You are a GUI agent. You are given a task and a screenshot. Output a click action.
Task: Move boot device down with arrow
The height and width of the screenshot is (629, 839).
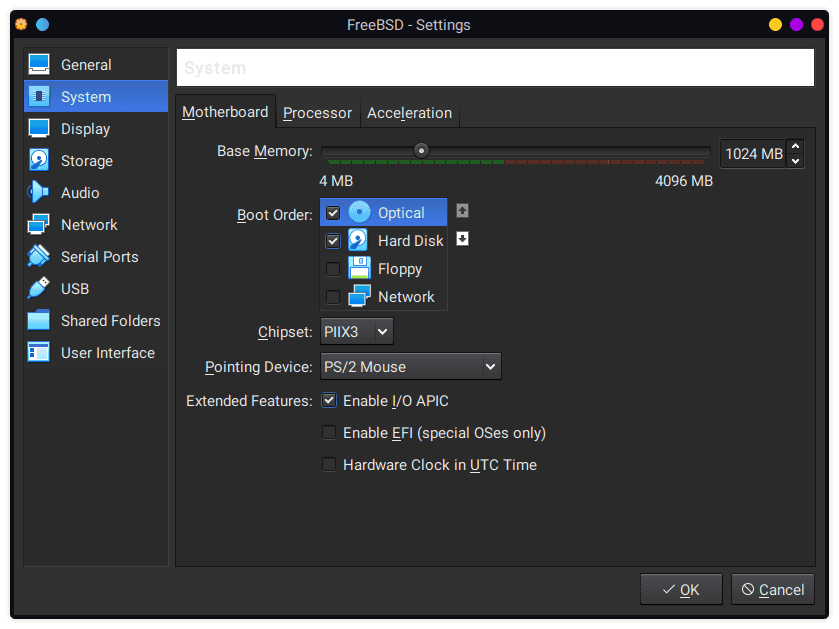click(462, 239)
